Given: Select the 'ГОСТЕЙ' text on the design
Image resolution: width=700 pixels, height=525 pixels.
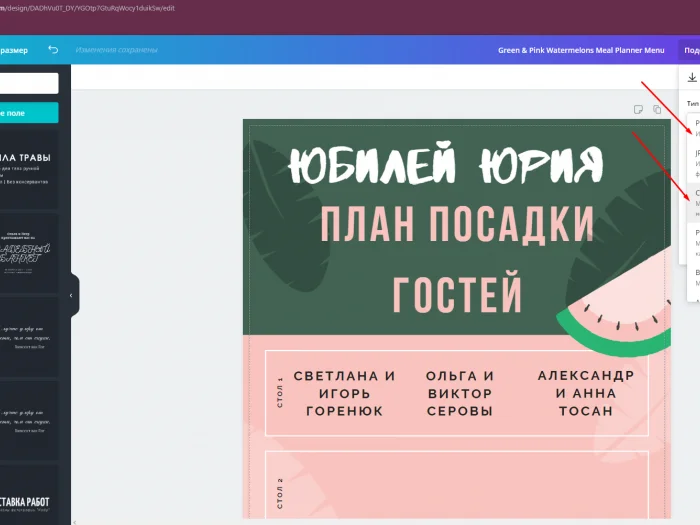Looking at the screenshot, I should 457,293.
